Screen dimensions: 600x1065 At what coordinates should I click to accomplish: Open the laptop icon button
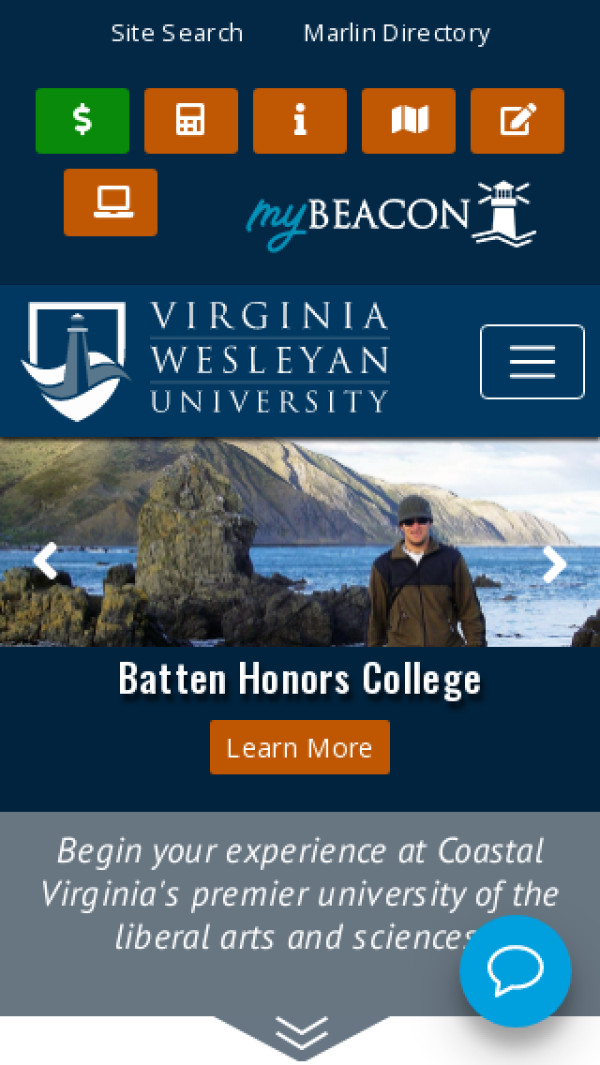click(x=111, y=202)
